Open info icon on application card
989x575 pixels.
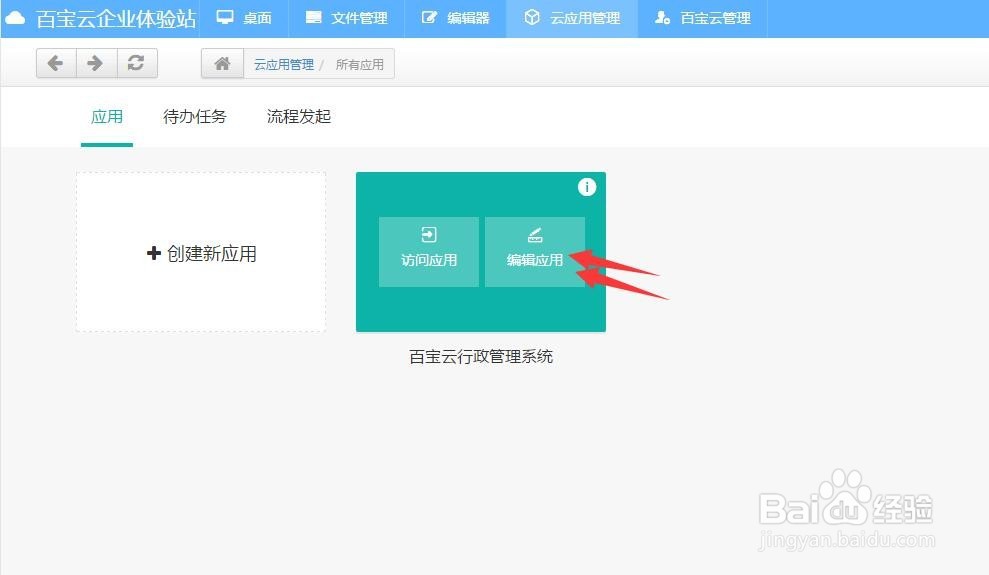(x=587, y=187)
